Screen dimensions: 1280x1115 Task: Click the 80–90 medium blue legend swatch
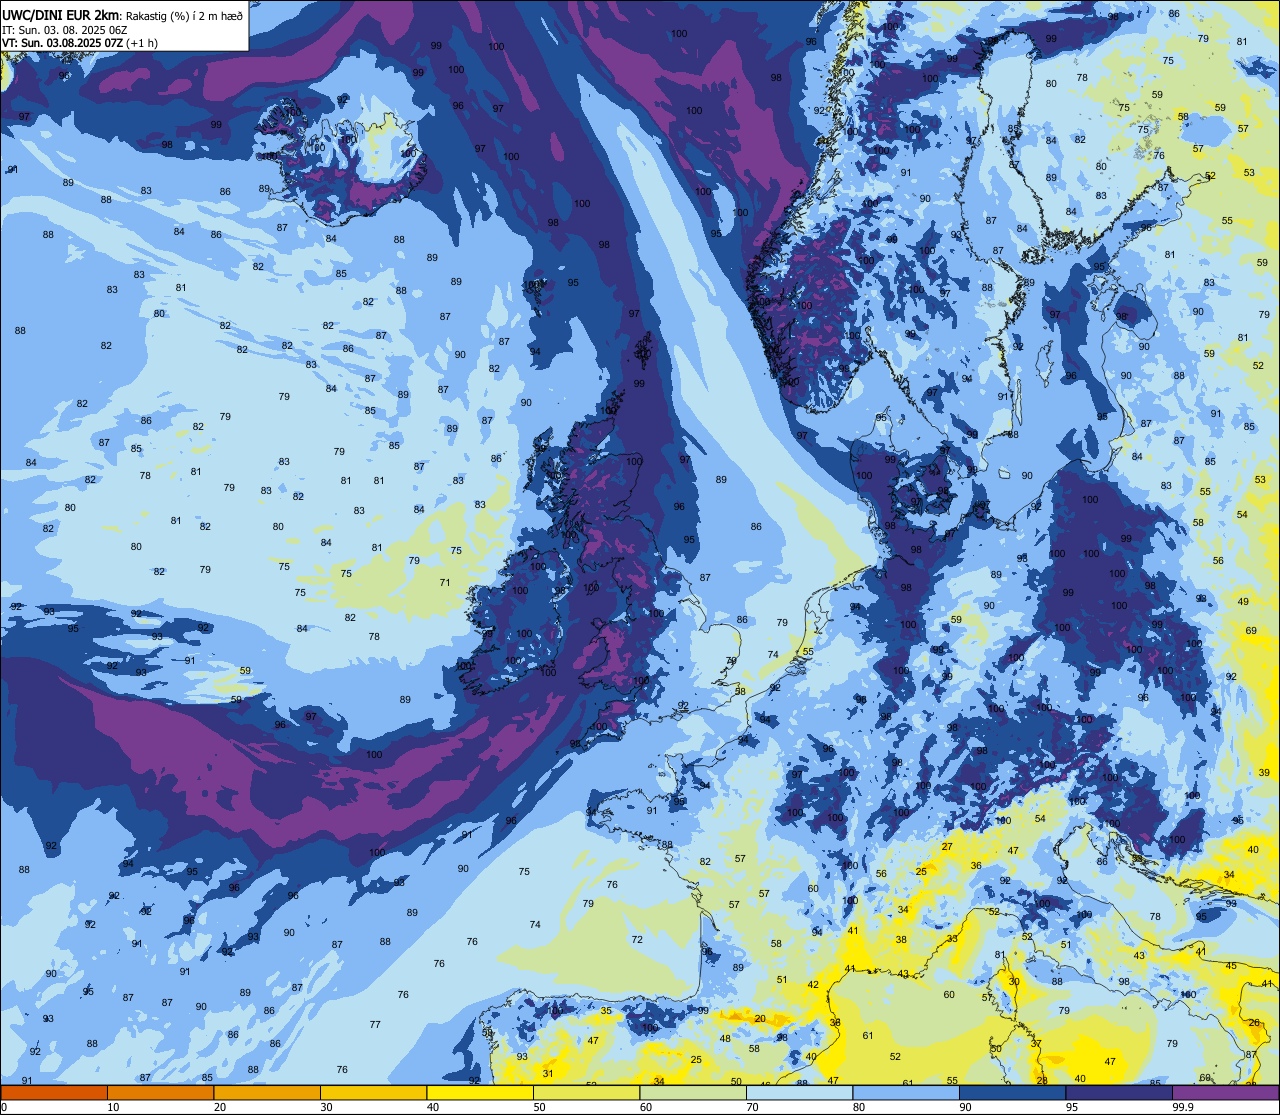tap(906, 1092)
